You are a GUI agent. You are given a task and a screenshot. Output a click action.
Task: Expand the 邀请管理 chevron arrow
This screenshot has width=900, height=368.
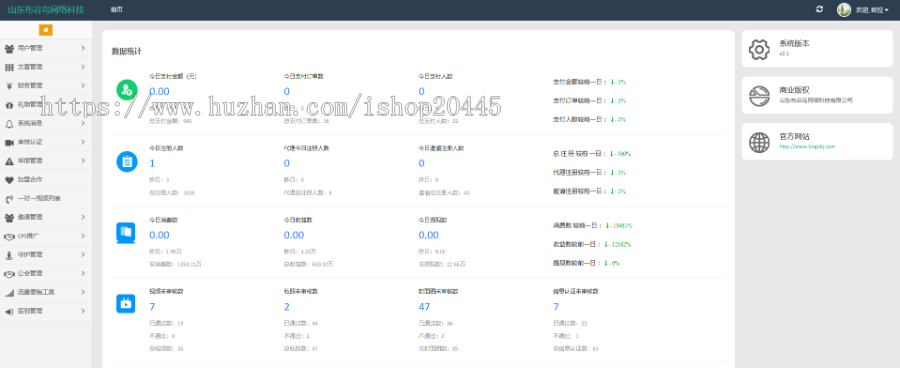83,217
